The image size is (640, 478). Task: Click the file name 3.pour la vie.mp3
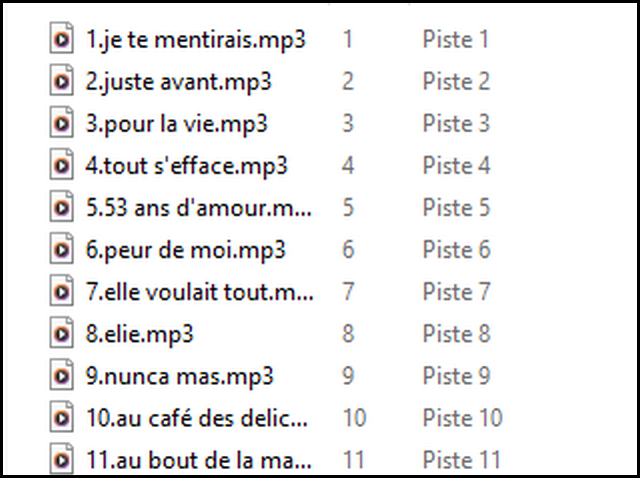pyautogui.click(x=177, y=124)
